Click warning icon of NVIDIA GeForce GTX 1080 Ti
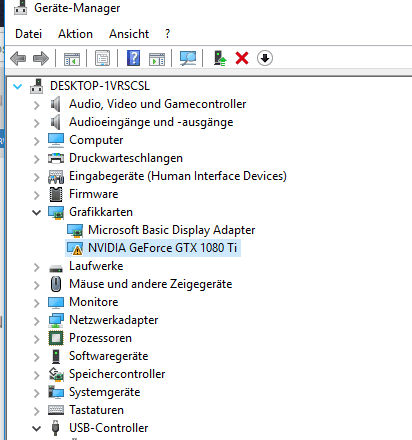Viewport: 412px width, 440px height. 75,249
